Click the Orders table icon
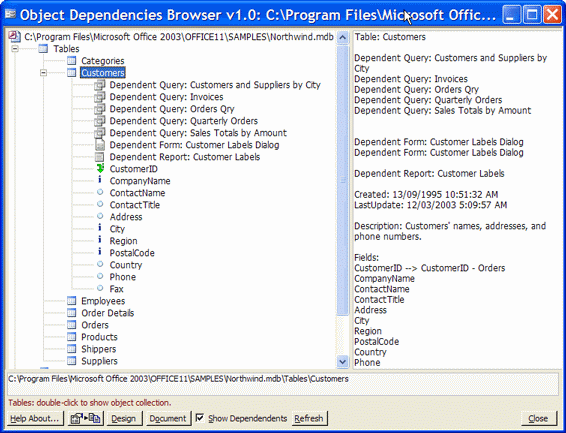Image resolution: width=566 pixels, height=433 pixels. click(72, 325)
